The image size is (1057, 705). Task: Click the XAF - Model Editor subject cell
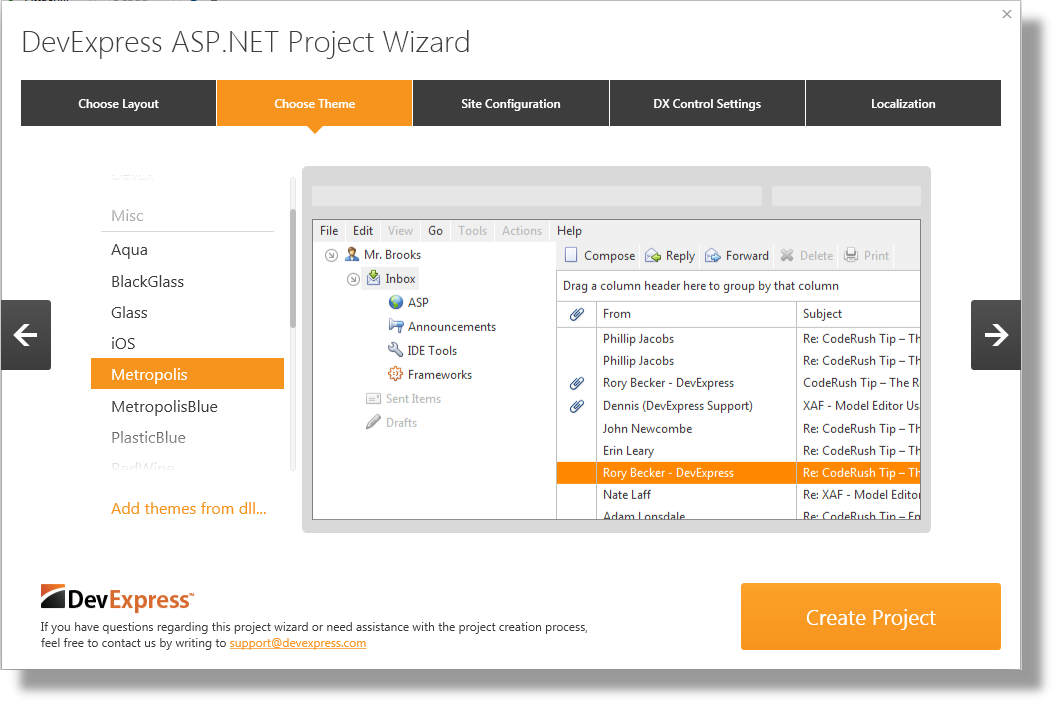click(x=859, y=406)
